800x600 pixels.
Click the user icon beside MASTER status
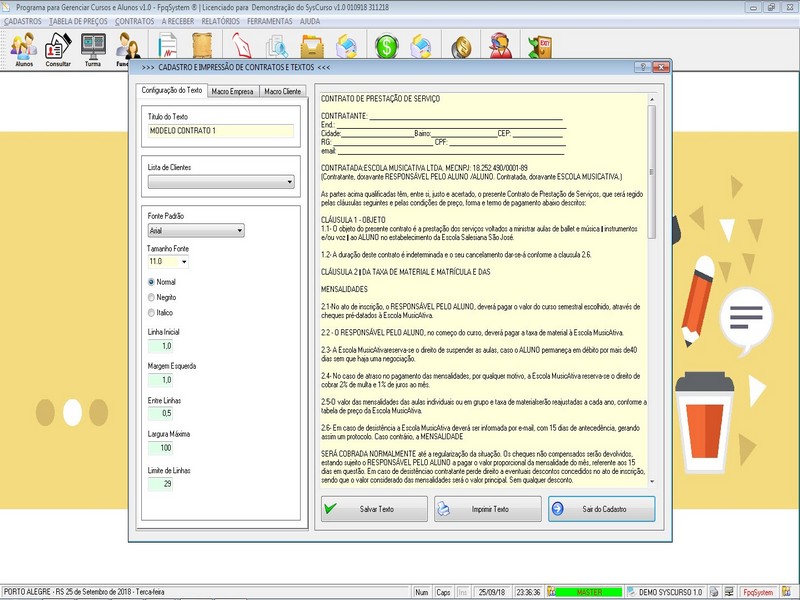(551, 592)
